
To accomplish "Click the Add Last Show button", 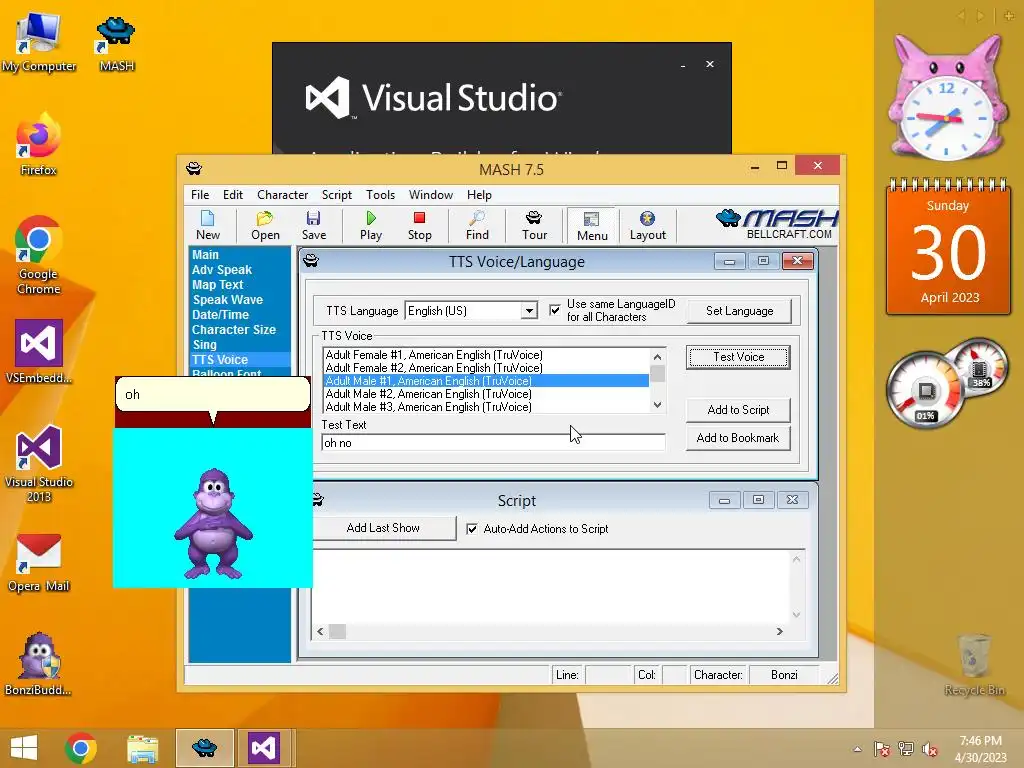I will (383, 528).
